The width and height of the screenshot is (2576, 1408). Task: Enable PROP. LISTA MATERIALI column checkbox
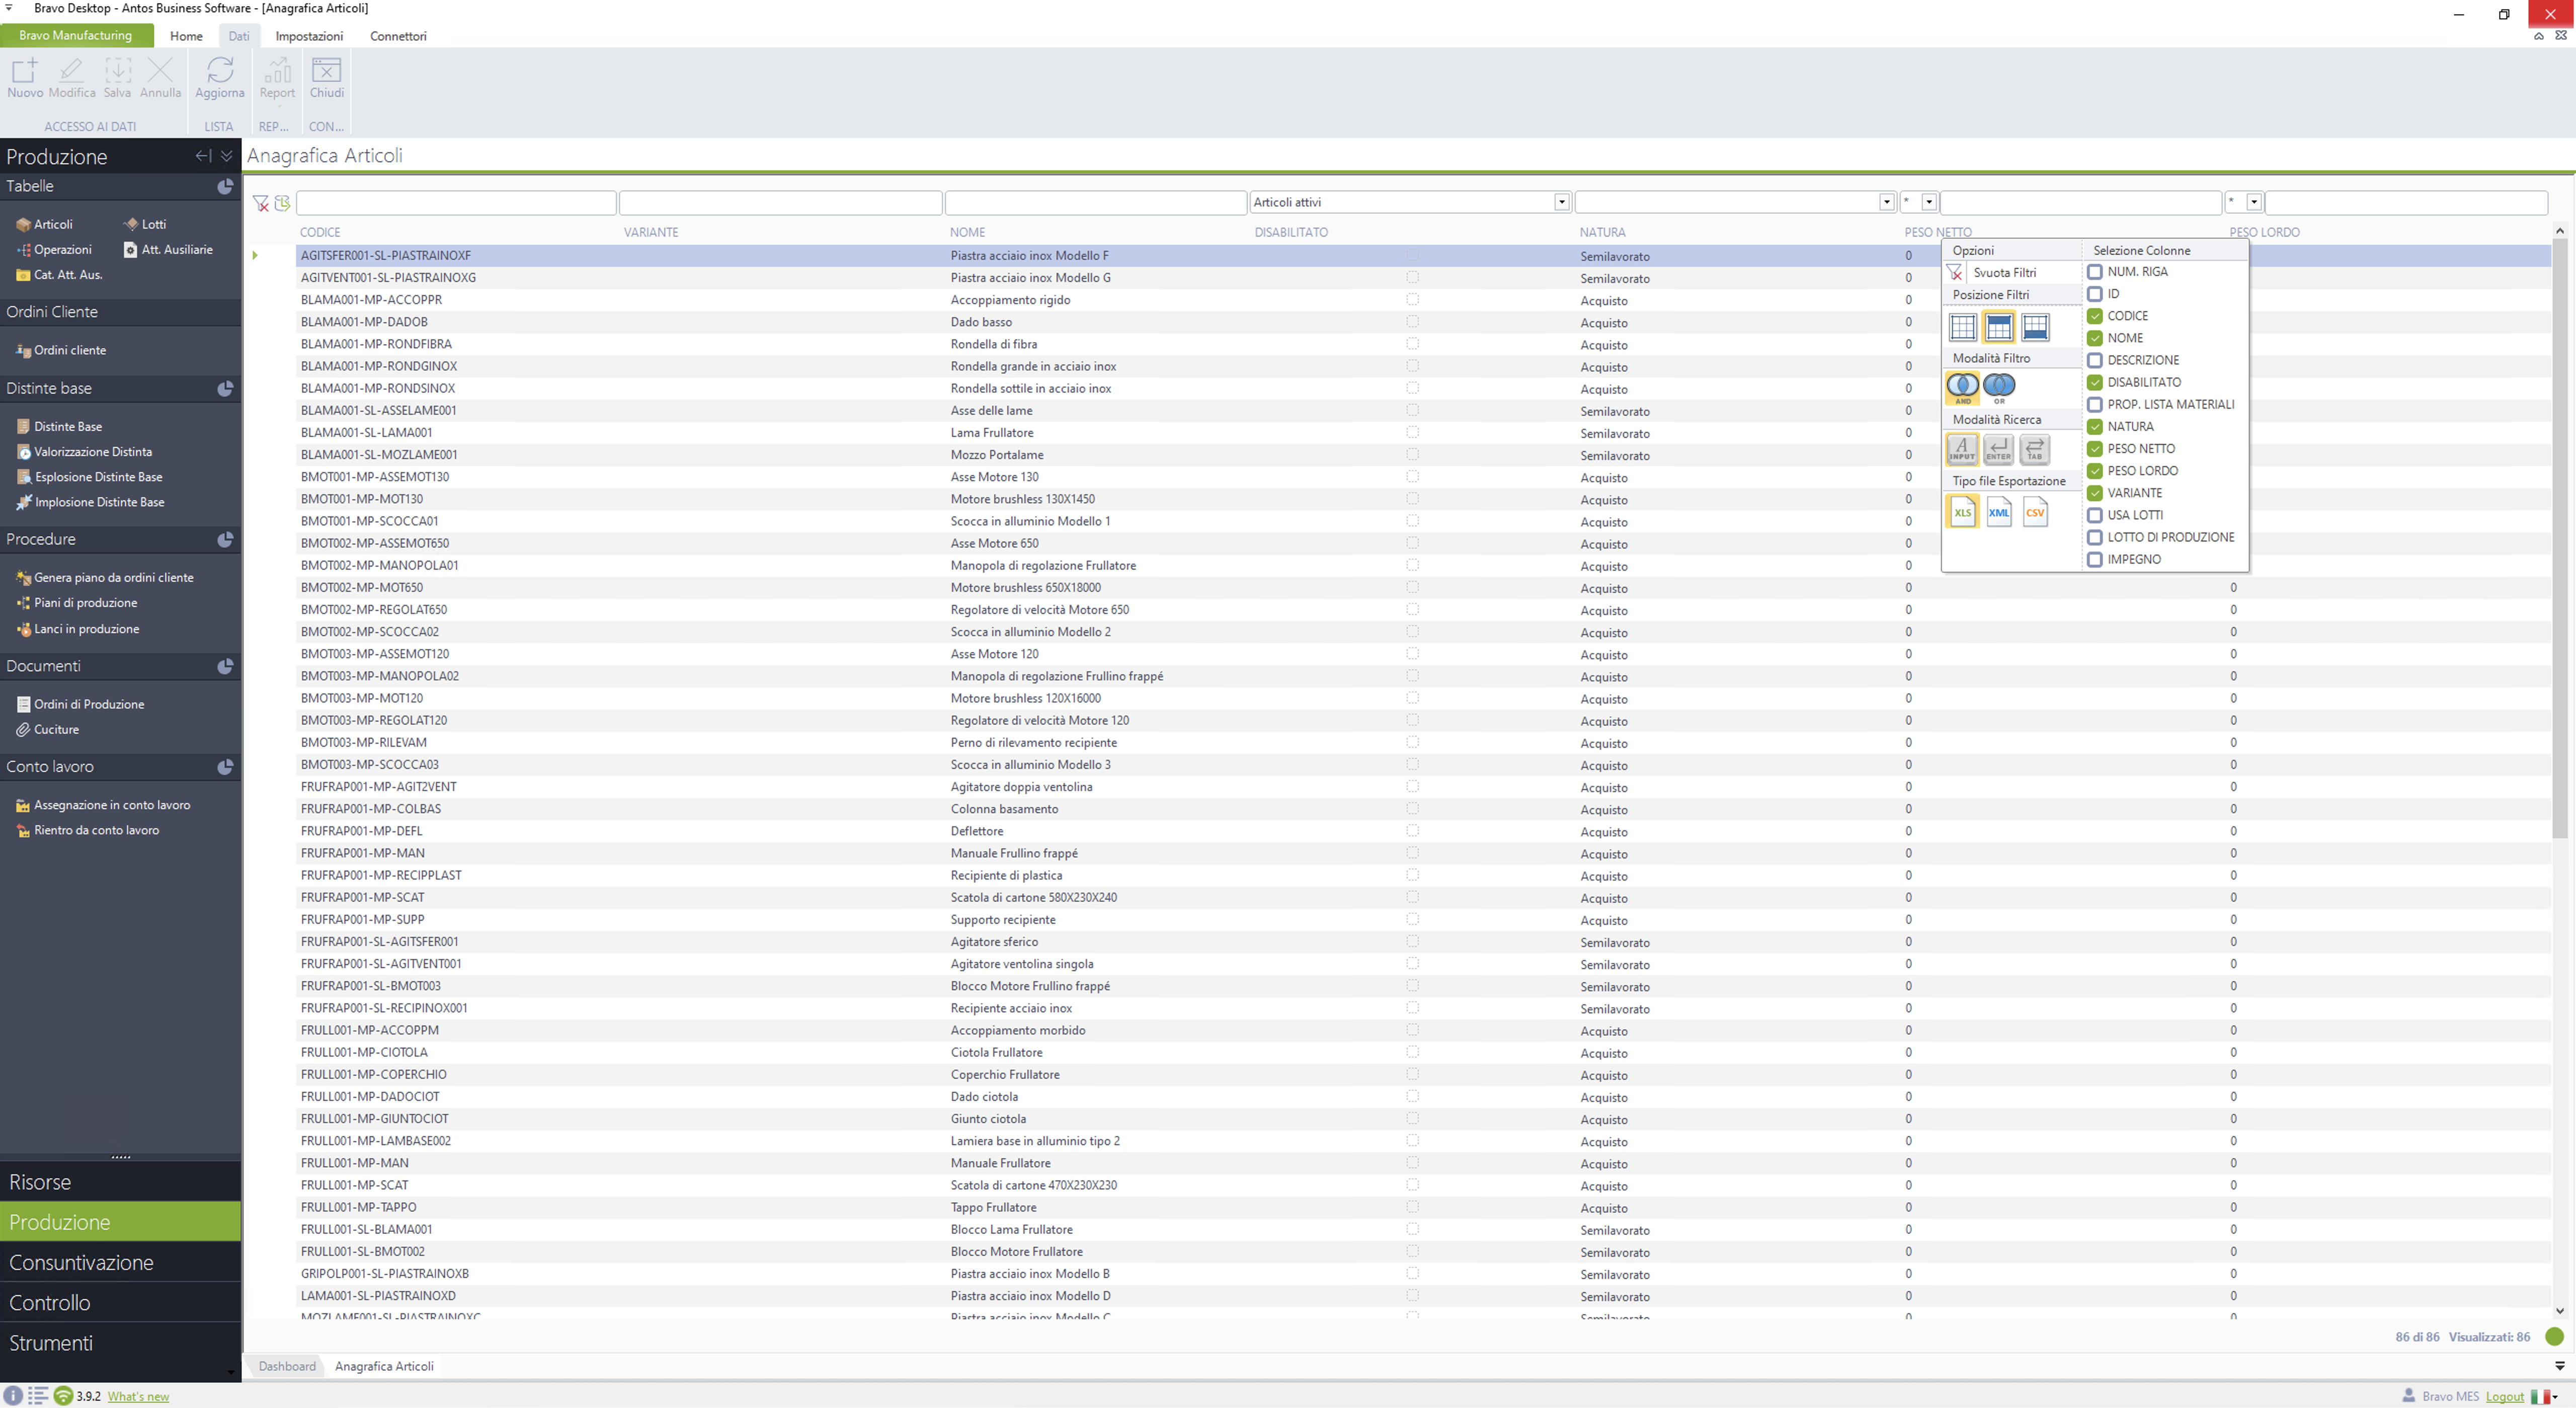2094,404
